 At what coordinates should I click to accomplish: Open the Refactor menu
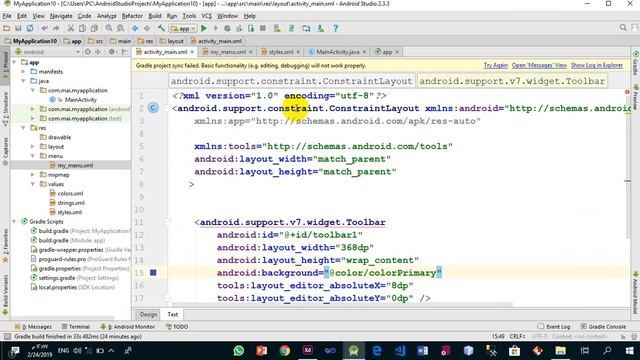coord(132,16)
